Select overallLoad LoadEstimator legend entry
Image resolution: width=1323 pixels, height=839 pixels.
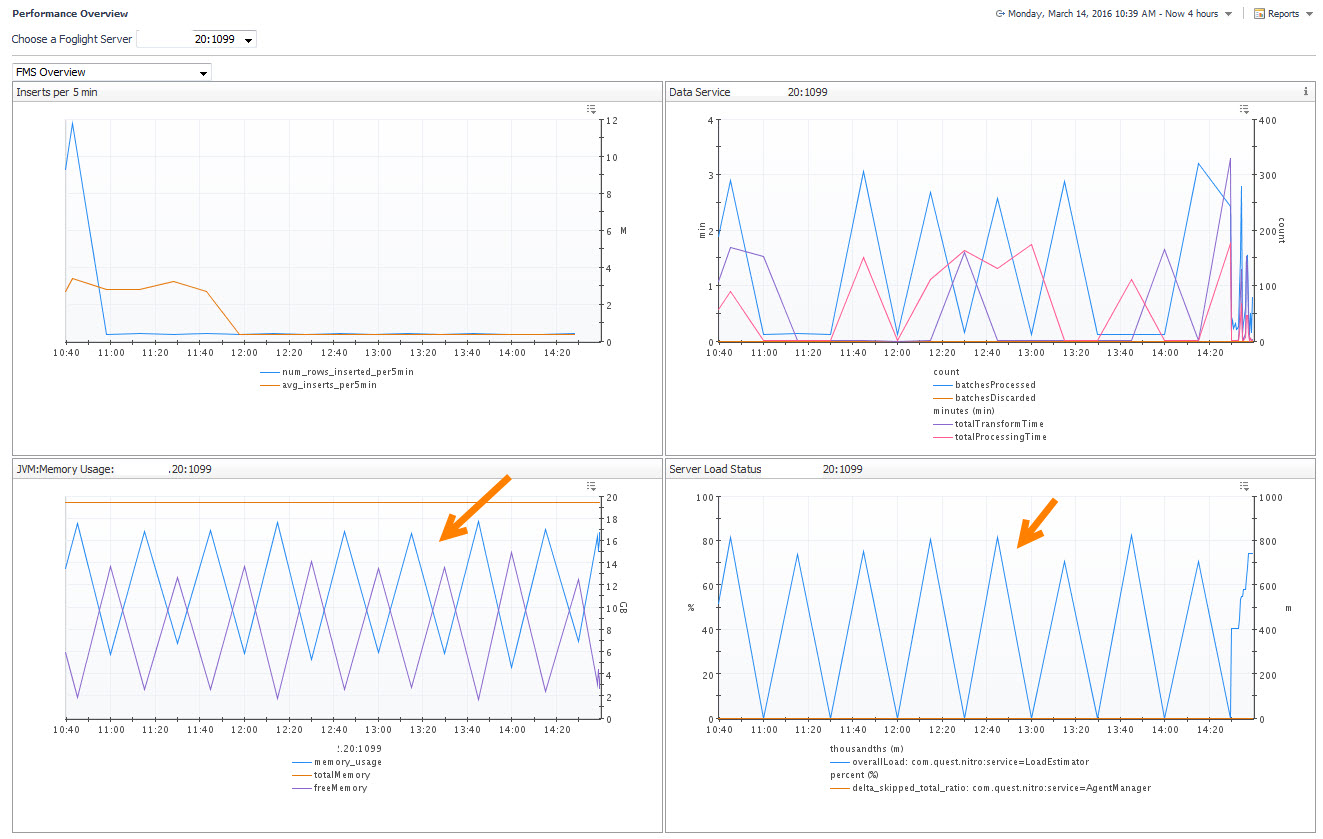click(x=960, y=762)
